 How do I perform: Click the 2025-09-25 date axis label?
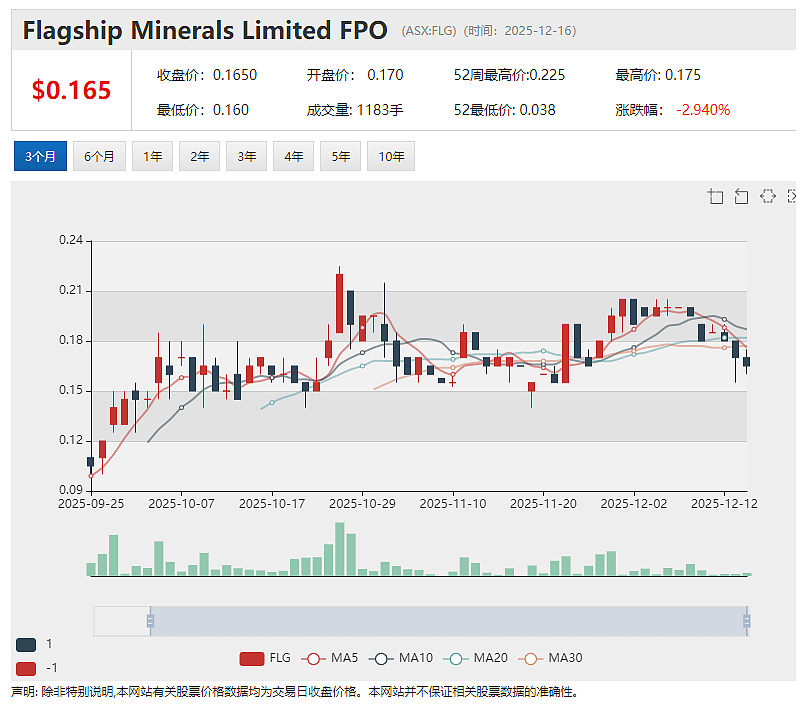[91, 504]
